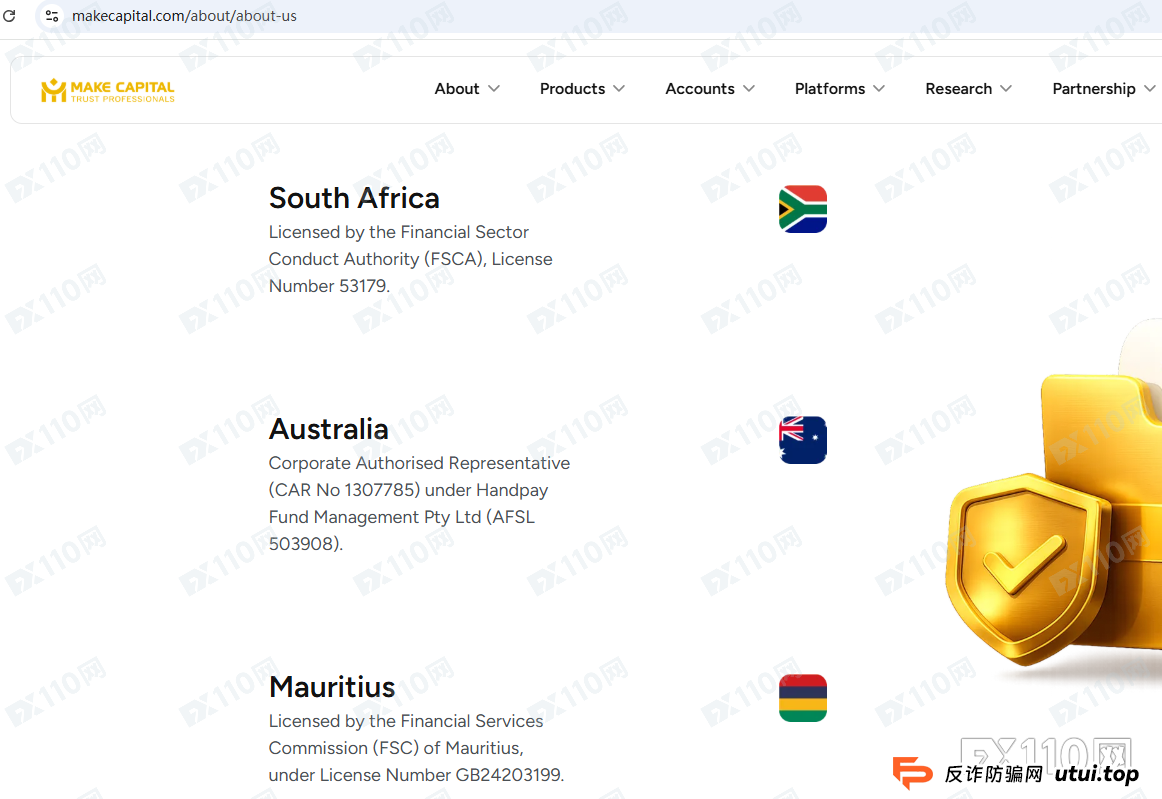Expand the Products chevron arrow
1162x799 pixels.
point(620,89)
